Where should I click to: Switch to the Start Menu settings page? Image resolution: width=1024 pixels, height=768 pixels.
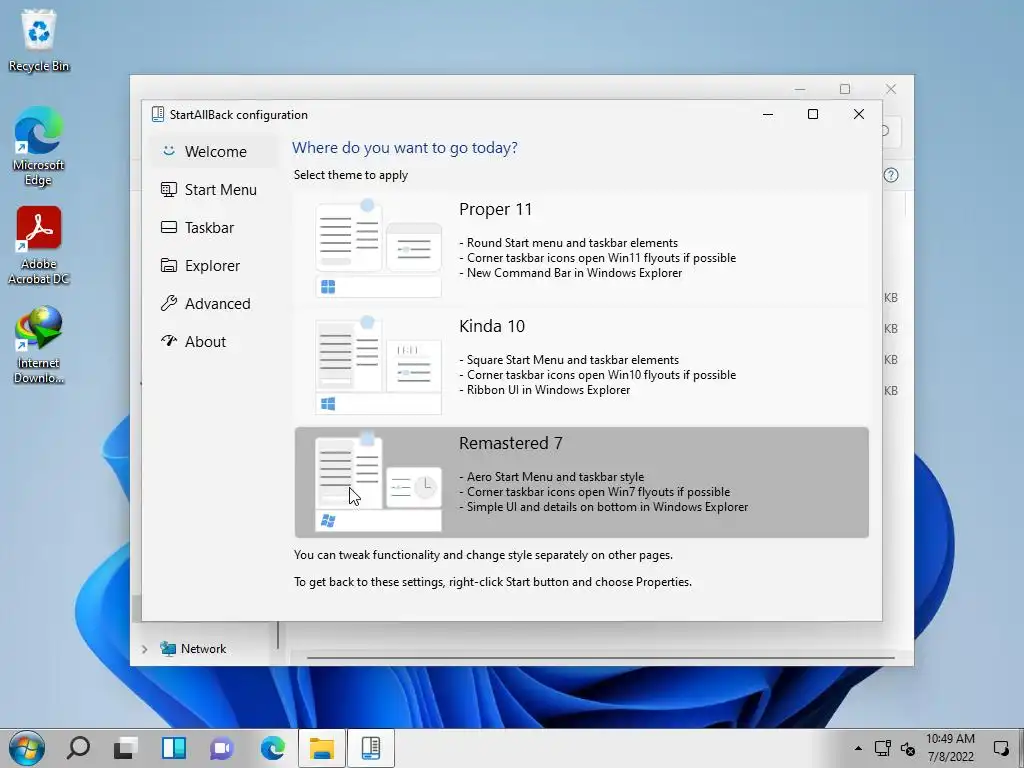pyautogui.click(x=214, y=189)
